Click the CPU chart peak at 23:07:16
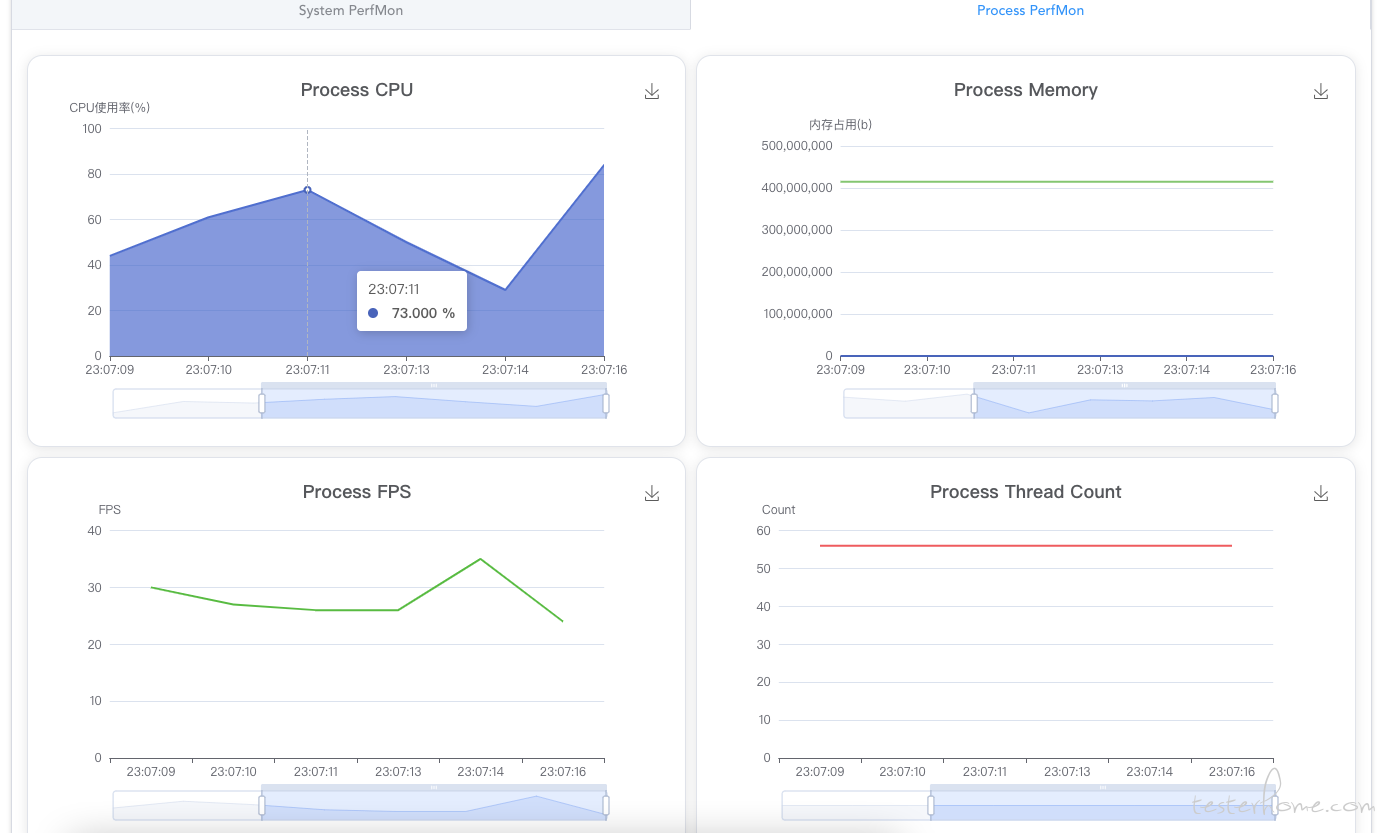 tap(603, 165)
